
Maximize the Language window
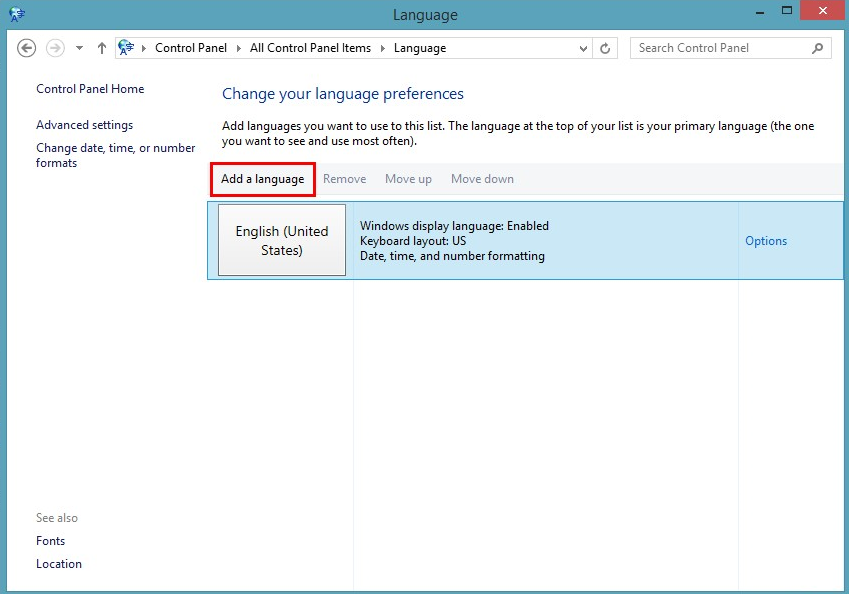[x=787, y=10]
